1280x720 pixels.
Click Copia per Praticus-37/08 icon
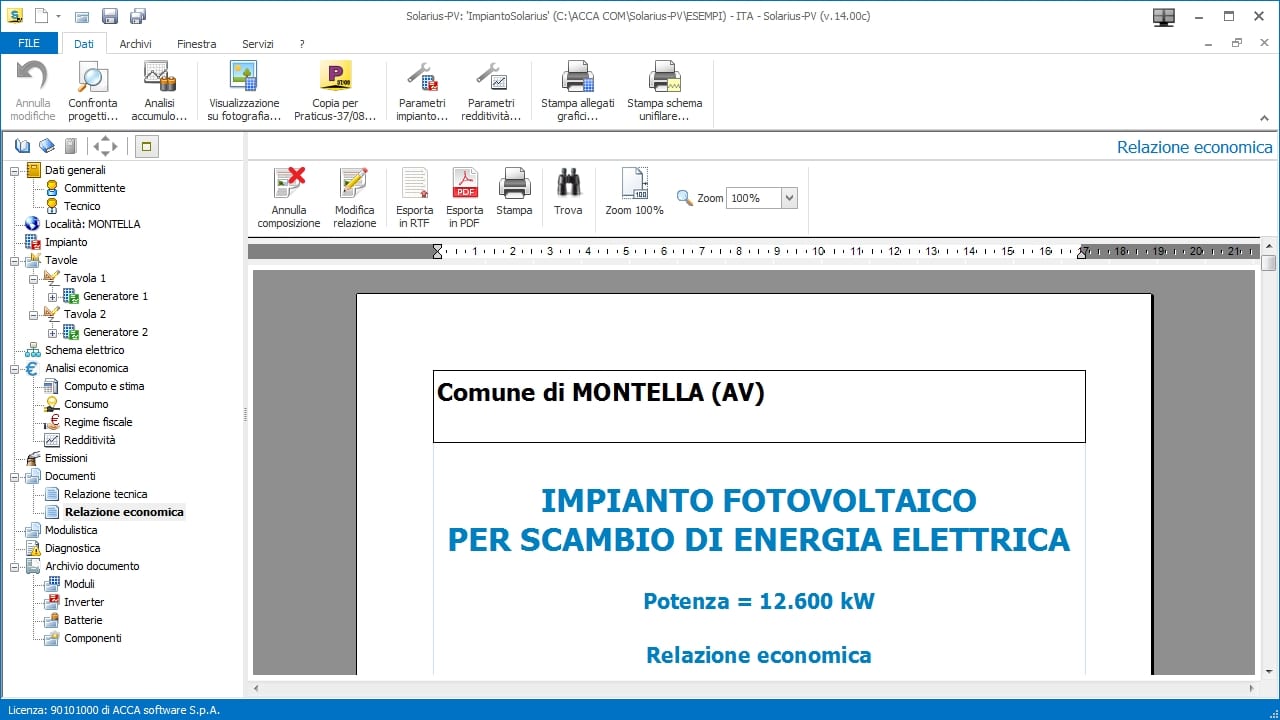tap(335, 90)
